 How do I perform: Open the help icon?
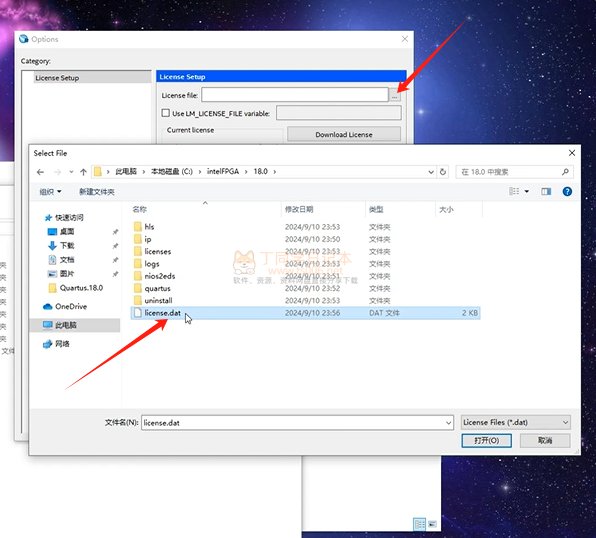click(x=567, y=191)
